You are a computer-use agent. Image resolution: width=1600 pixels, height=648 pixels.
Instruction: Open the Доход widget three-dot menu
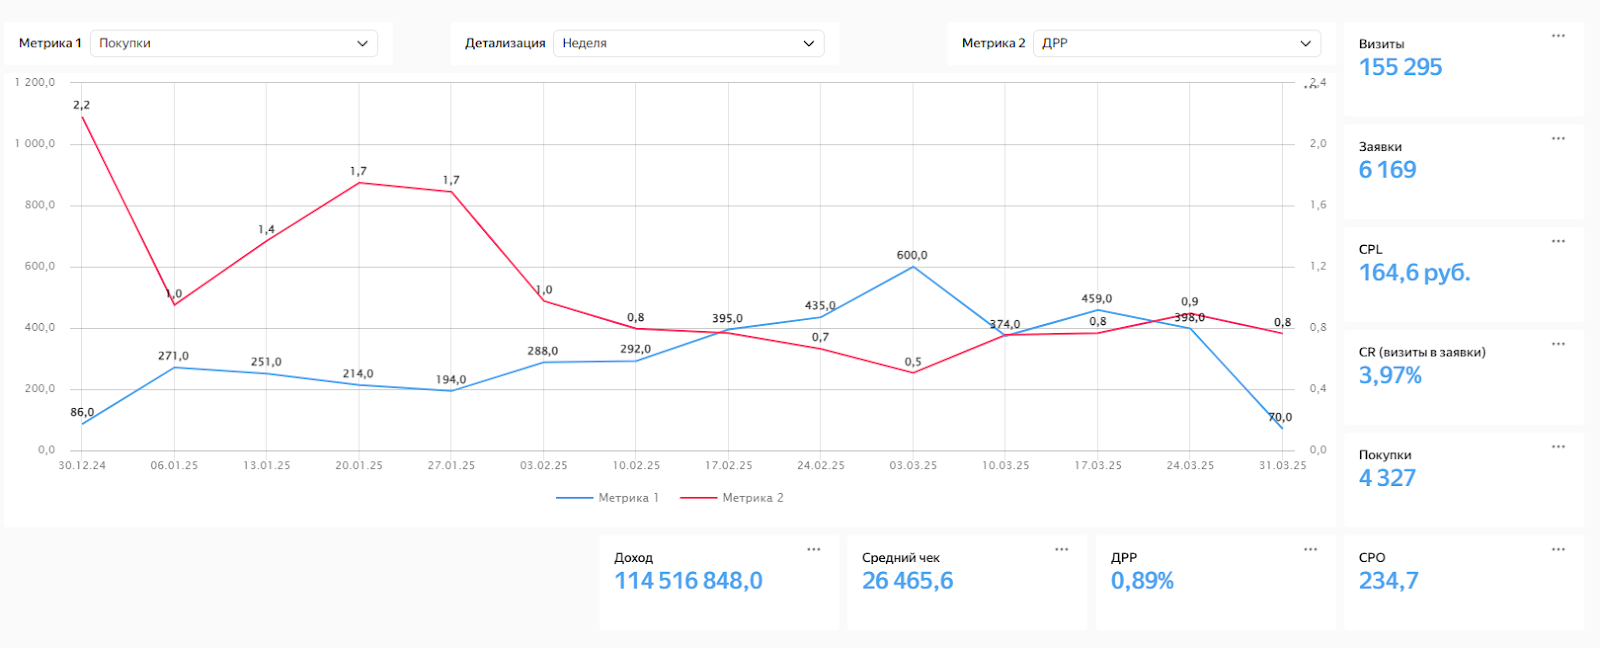[x=814, y=550]
